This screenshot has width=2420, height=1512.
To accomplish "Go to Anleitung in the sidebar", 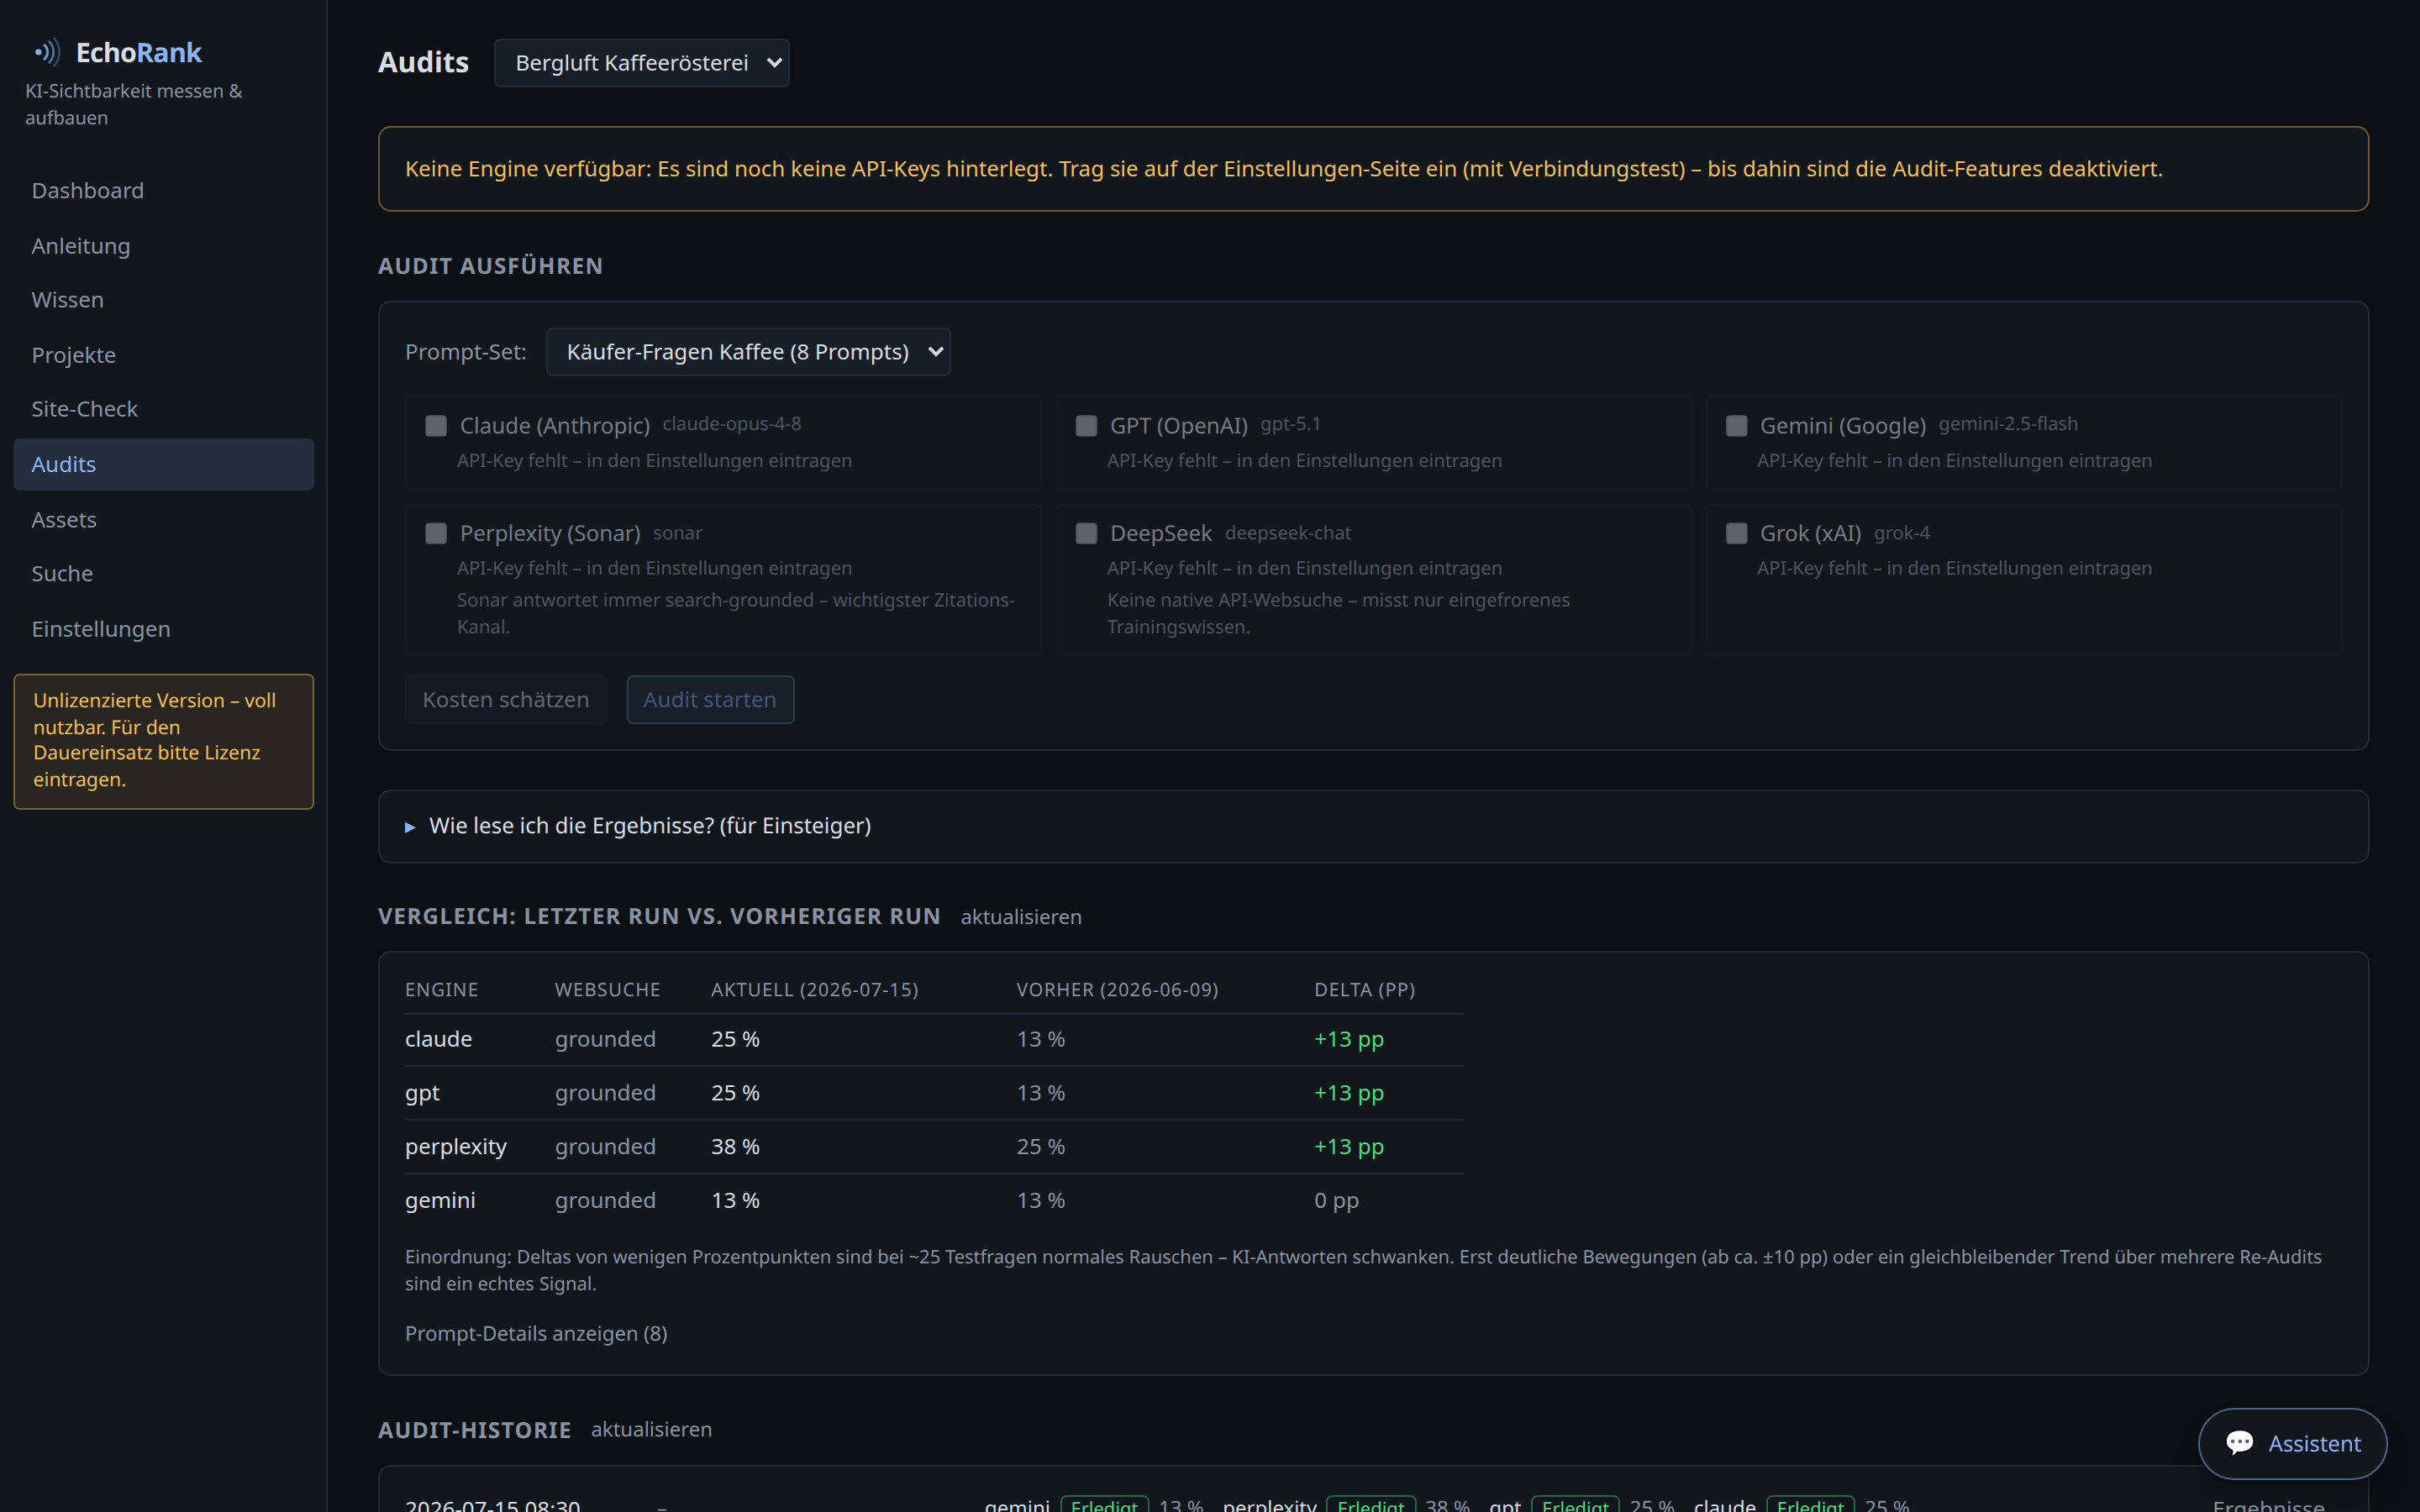I will tap(163, 245).
